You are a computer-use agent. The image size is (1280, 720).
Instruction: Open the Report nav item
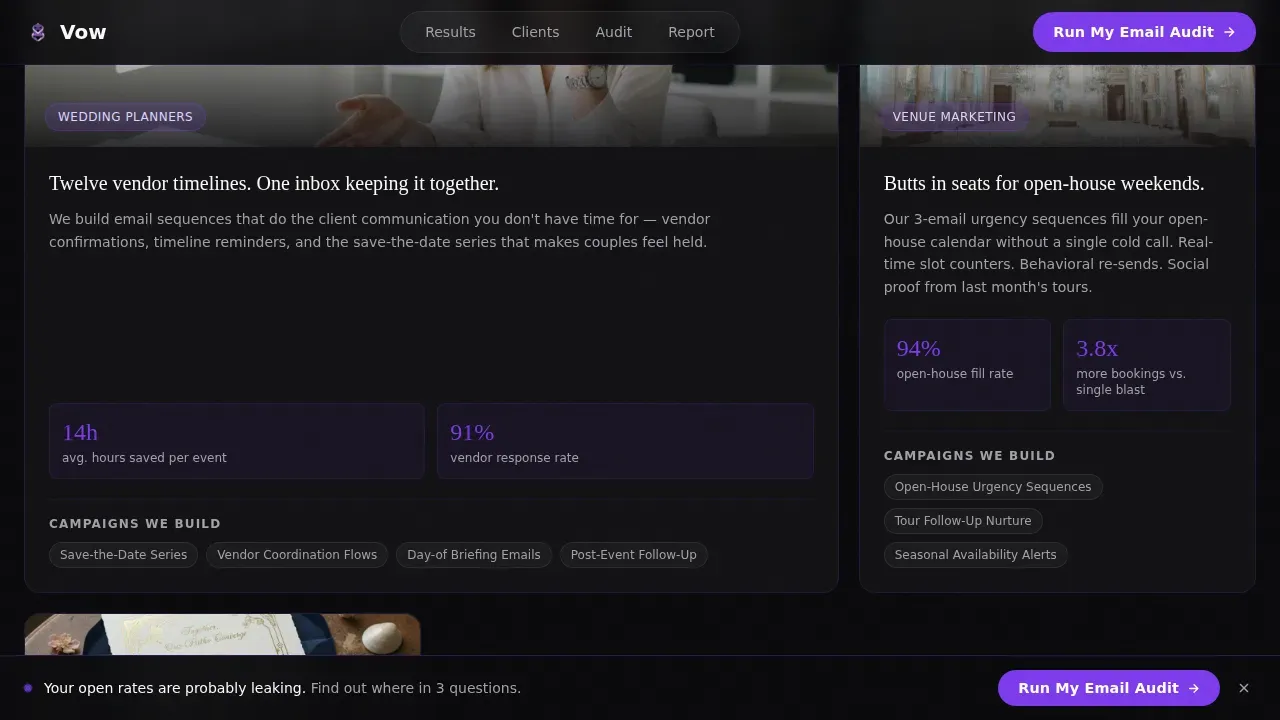tap(691, 32)
